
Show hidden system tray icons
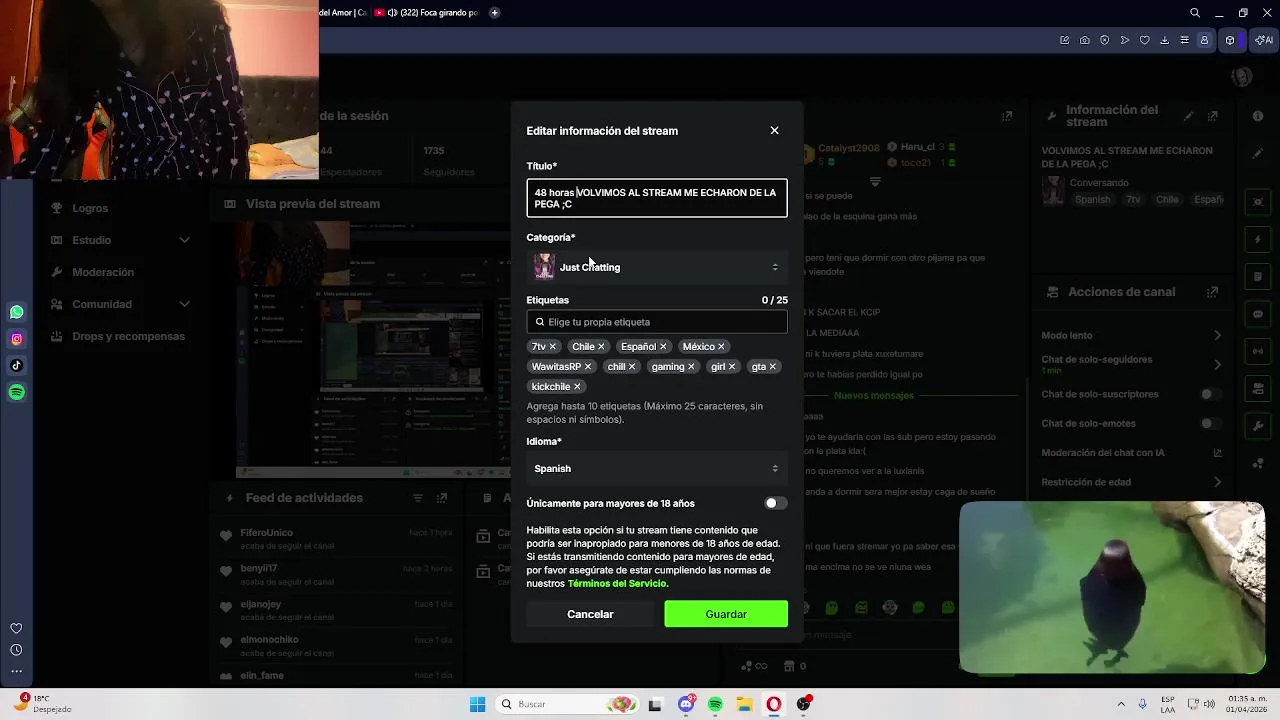click(1121, 704)
